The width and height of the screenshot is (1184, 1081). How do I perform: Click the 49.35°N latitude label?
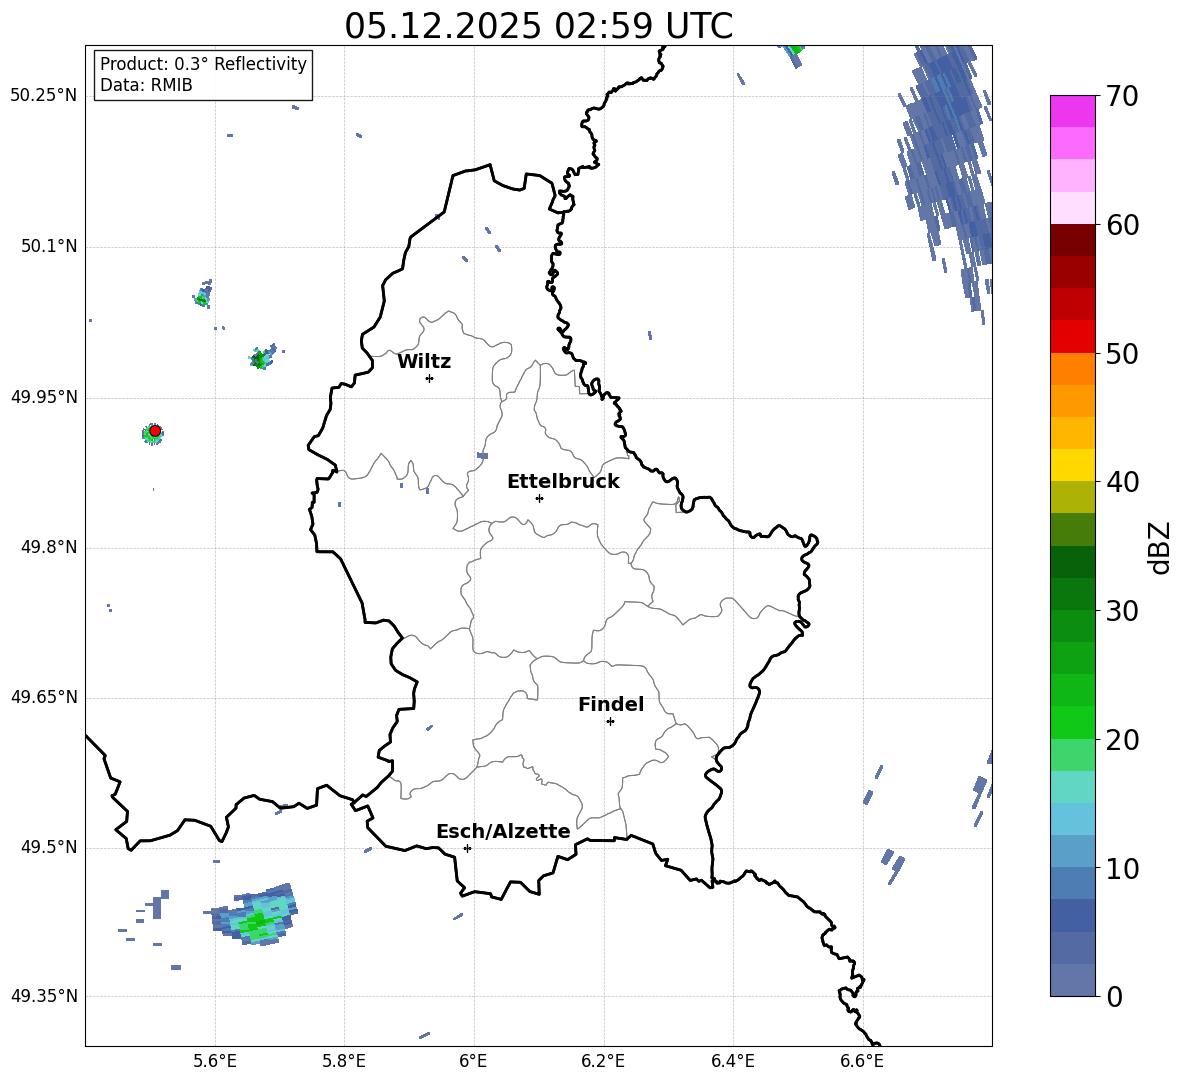tap(44, 996)
